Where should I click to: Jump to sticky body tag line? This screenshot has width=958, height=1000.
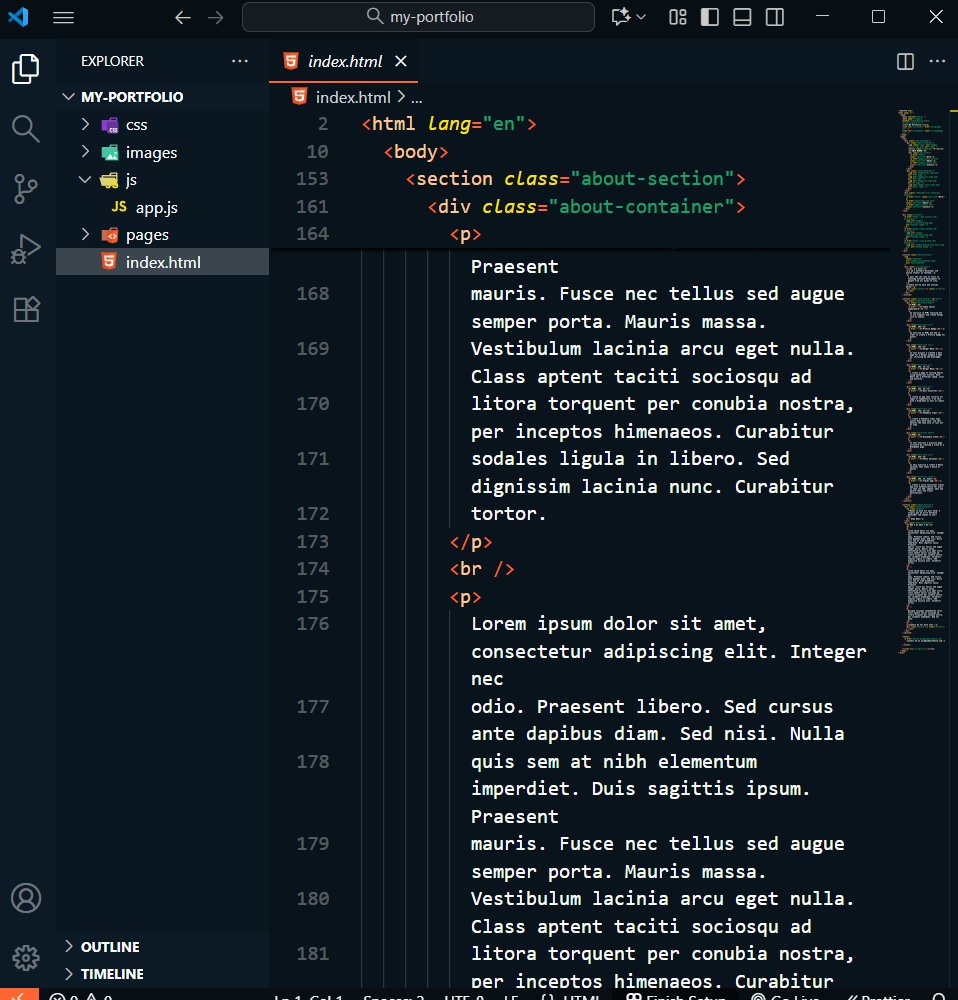(416, 152)
